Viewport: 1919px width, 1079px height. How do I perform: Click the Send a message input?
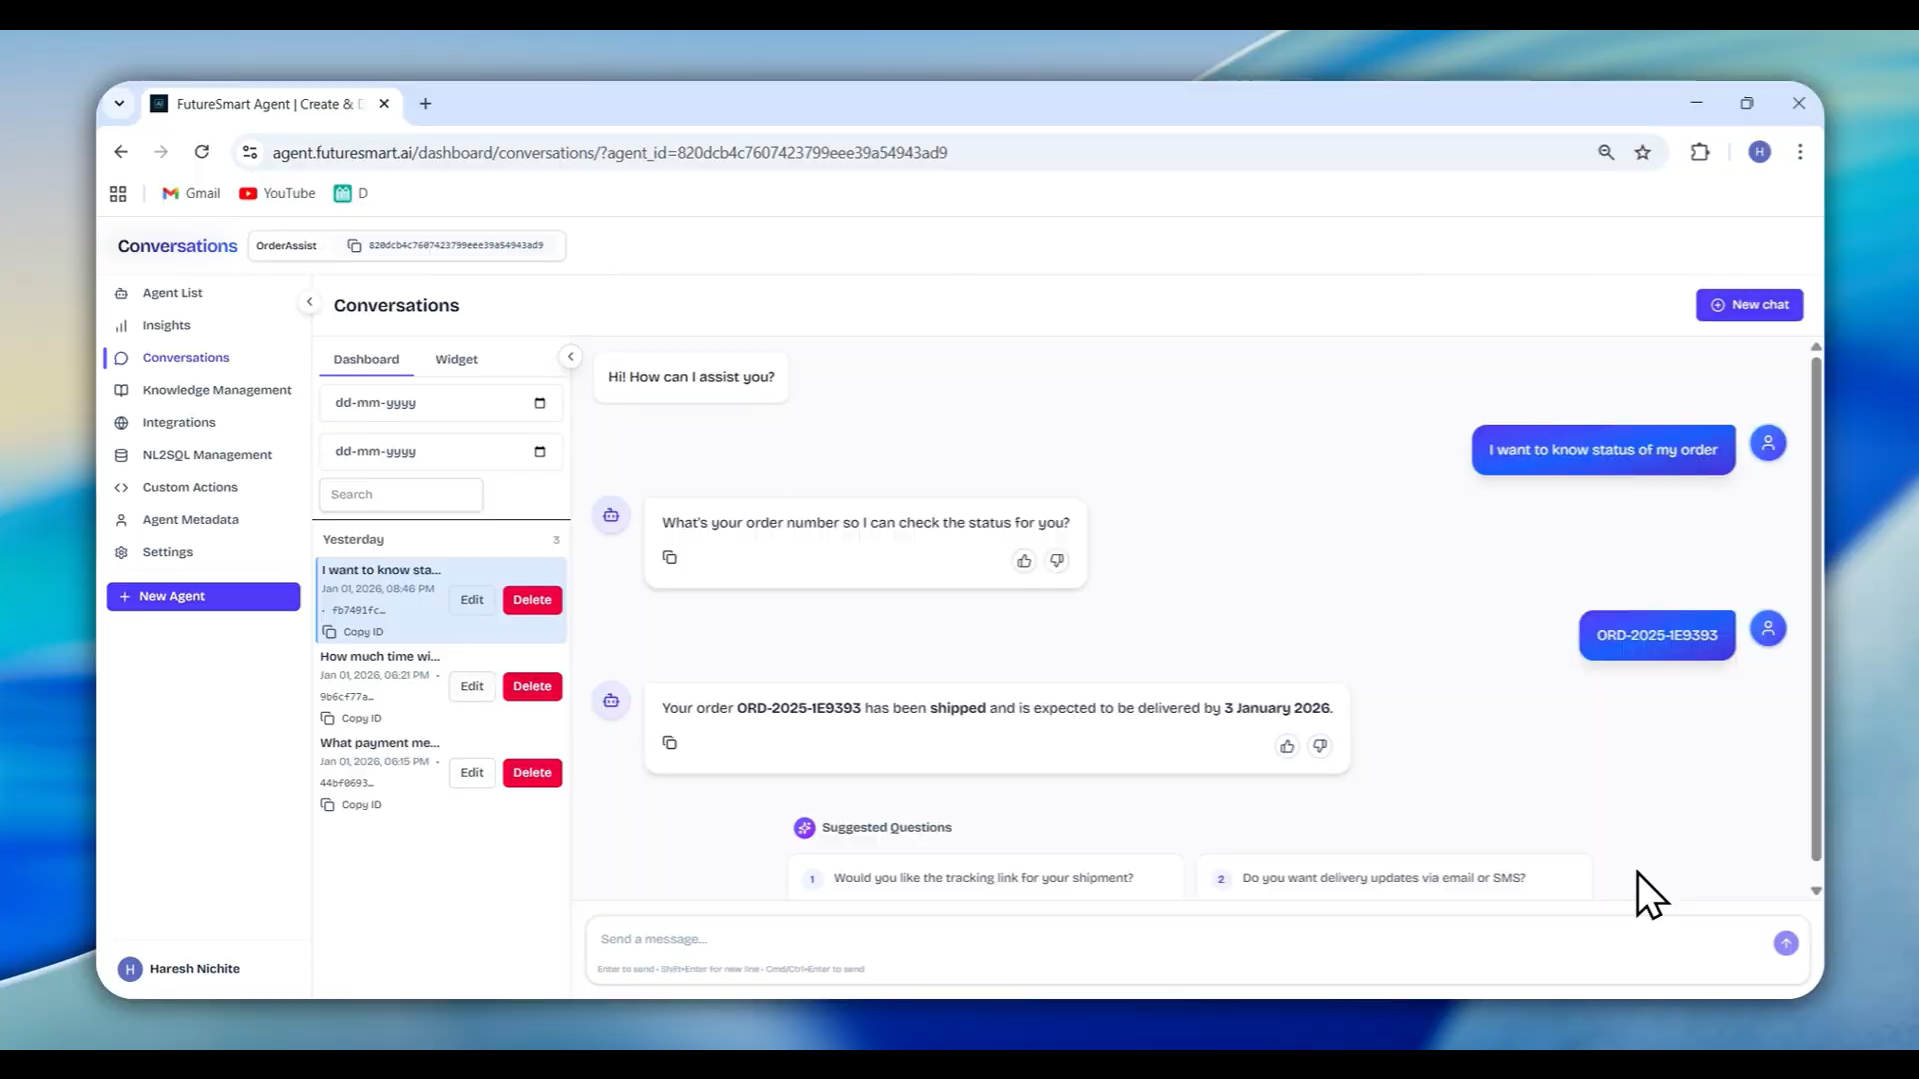(x=1180, y=939)
